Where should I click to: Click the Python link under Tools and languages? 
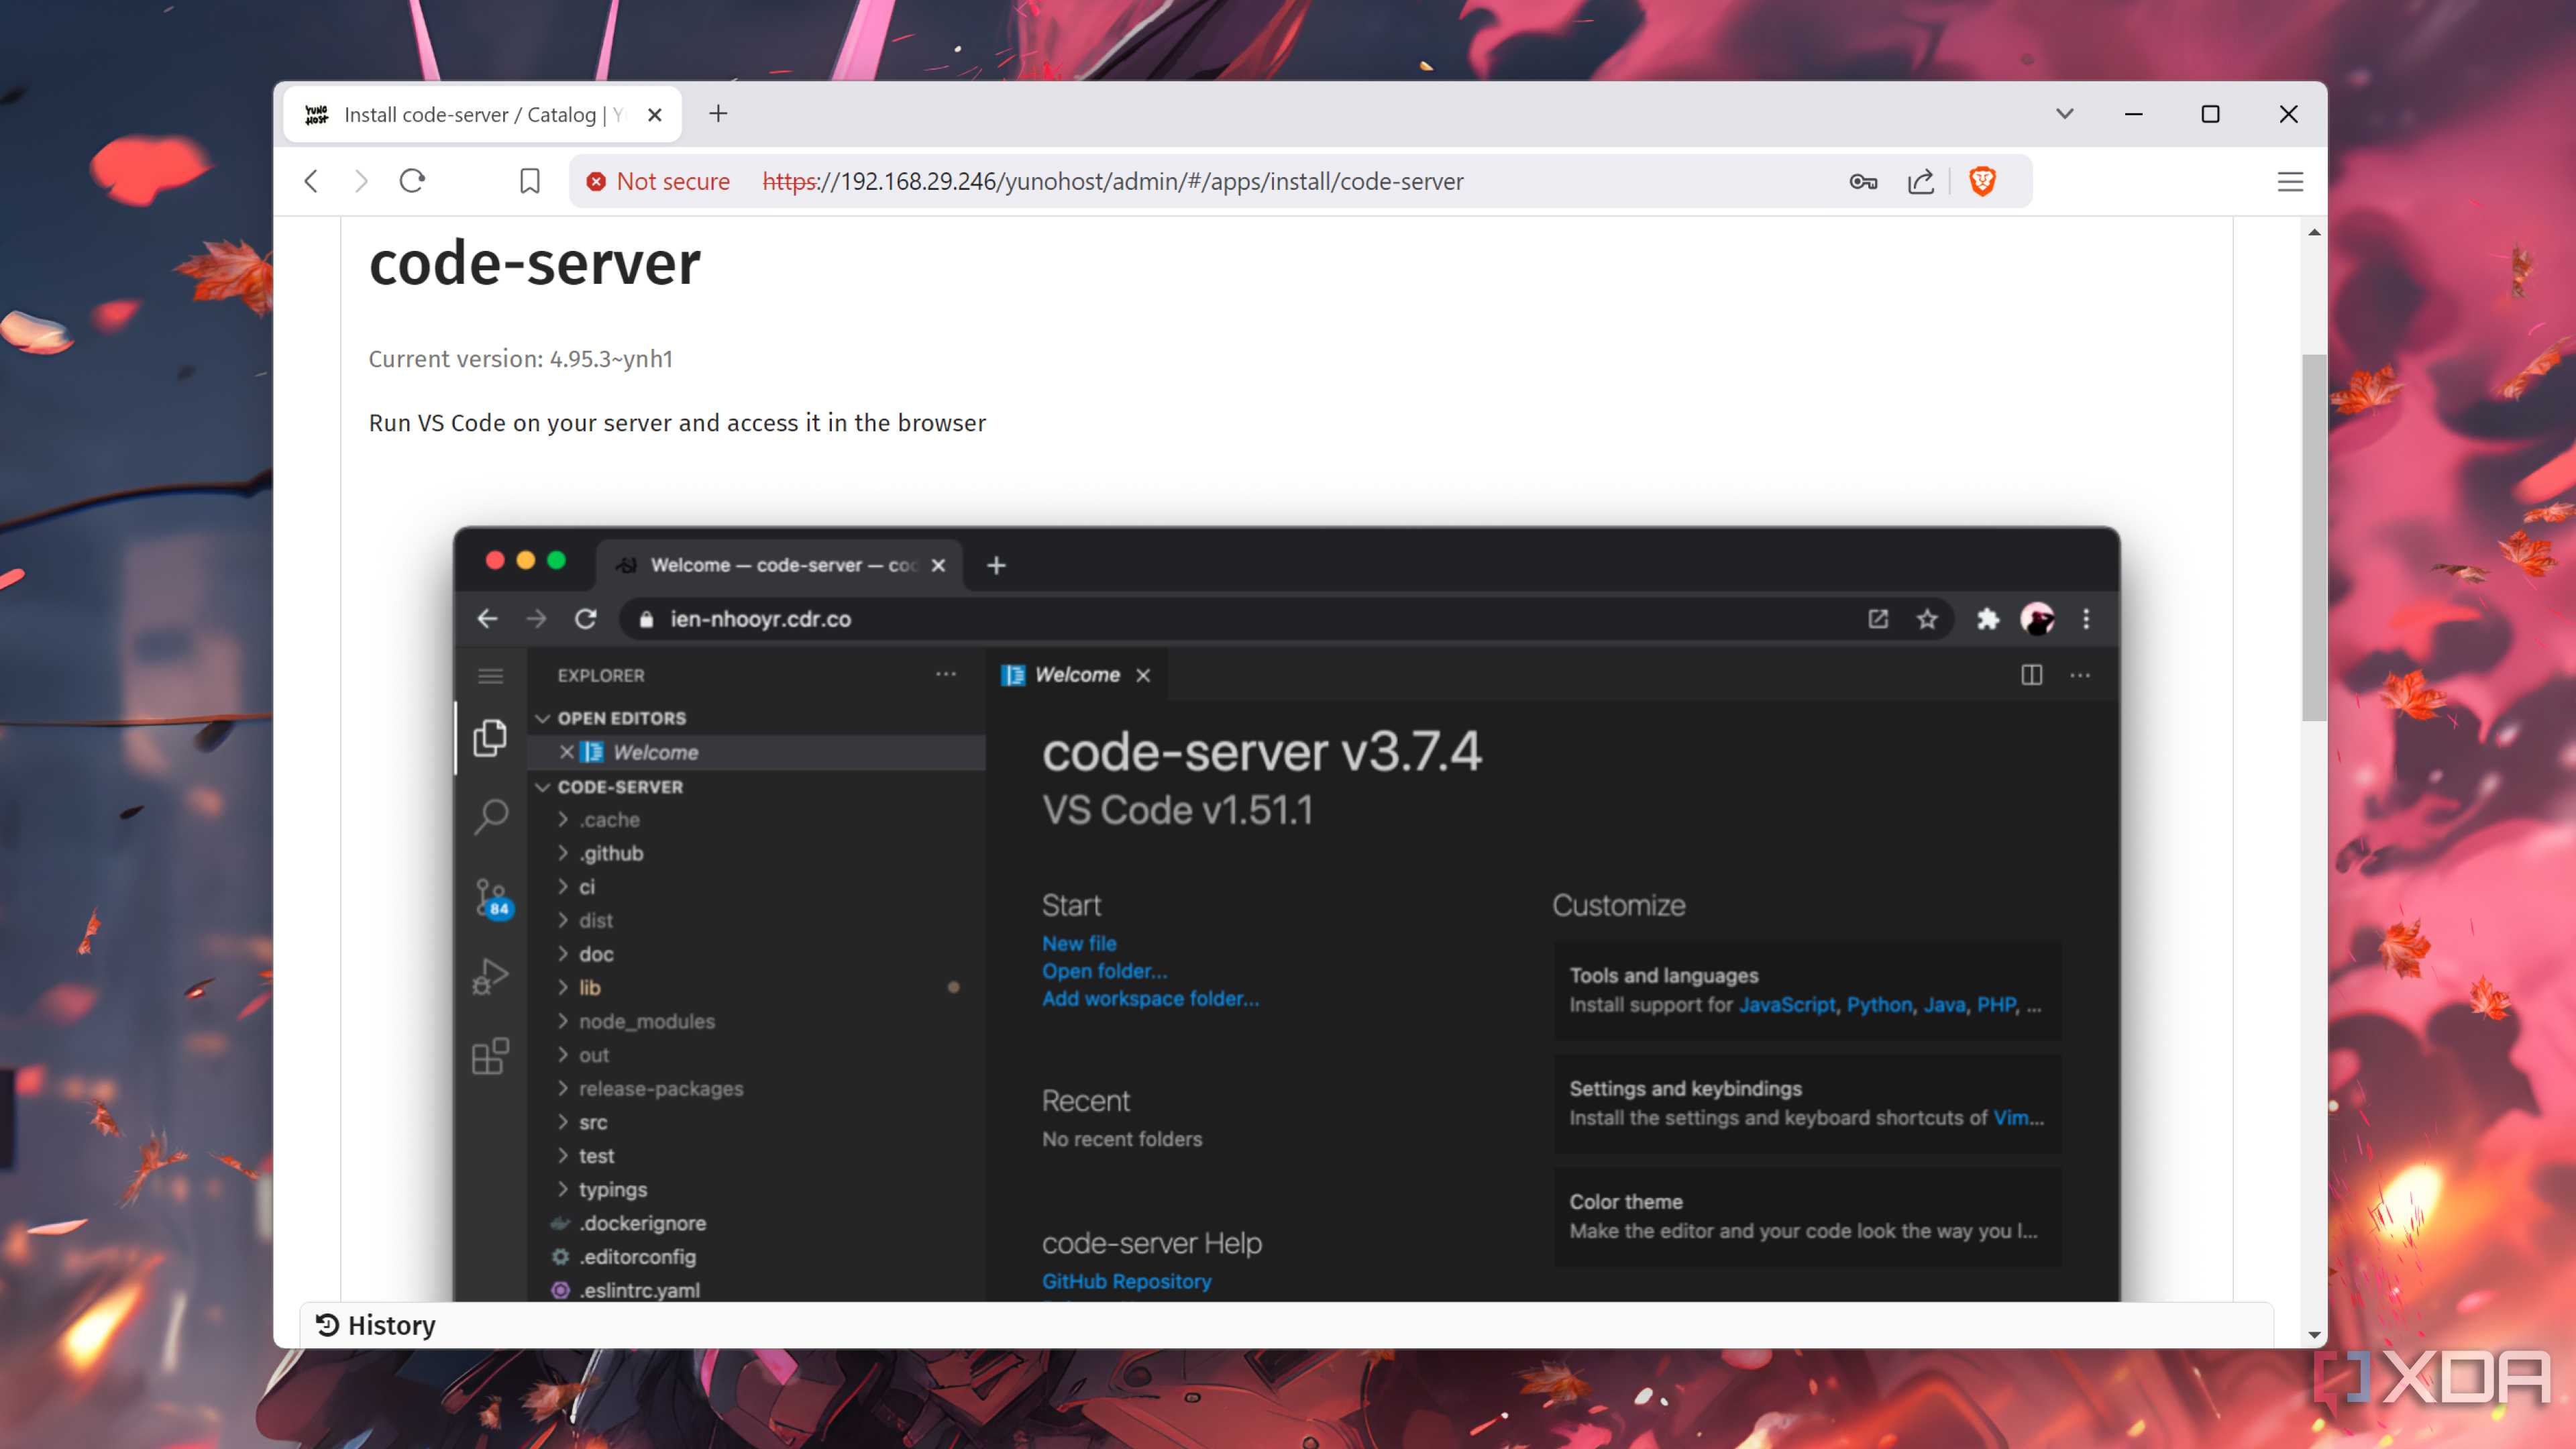pos(1878,1005)
